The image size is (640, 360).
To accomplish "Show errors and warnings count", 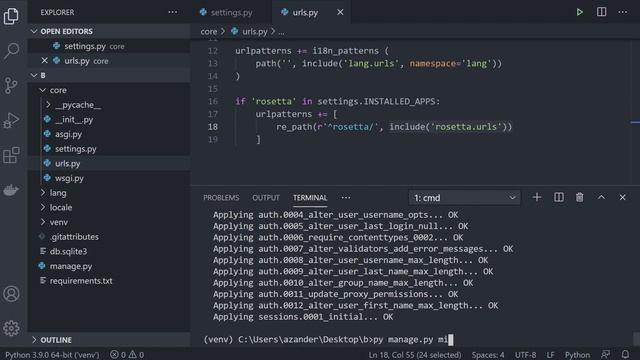I will 127,355.
